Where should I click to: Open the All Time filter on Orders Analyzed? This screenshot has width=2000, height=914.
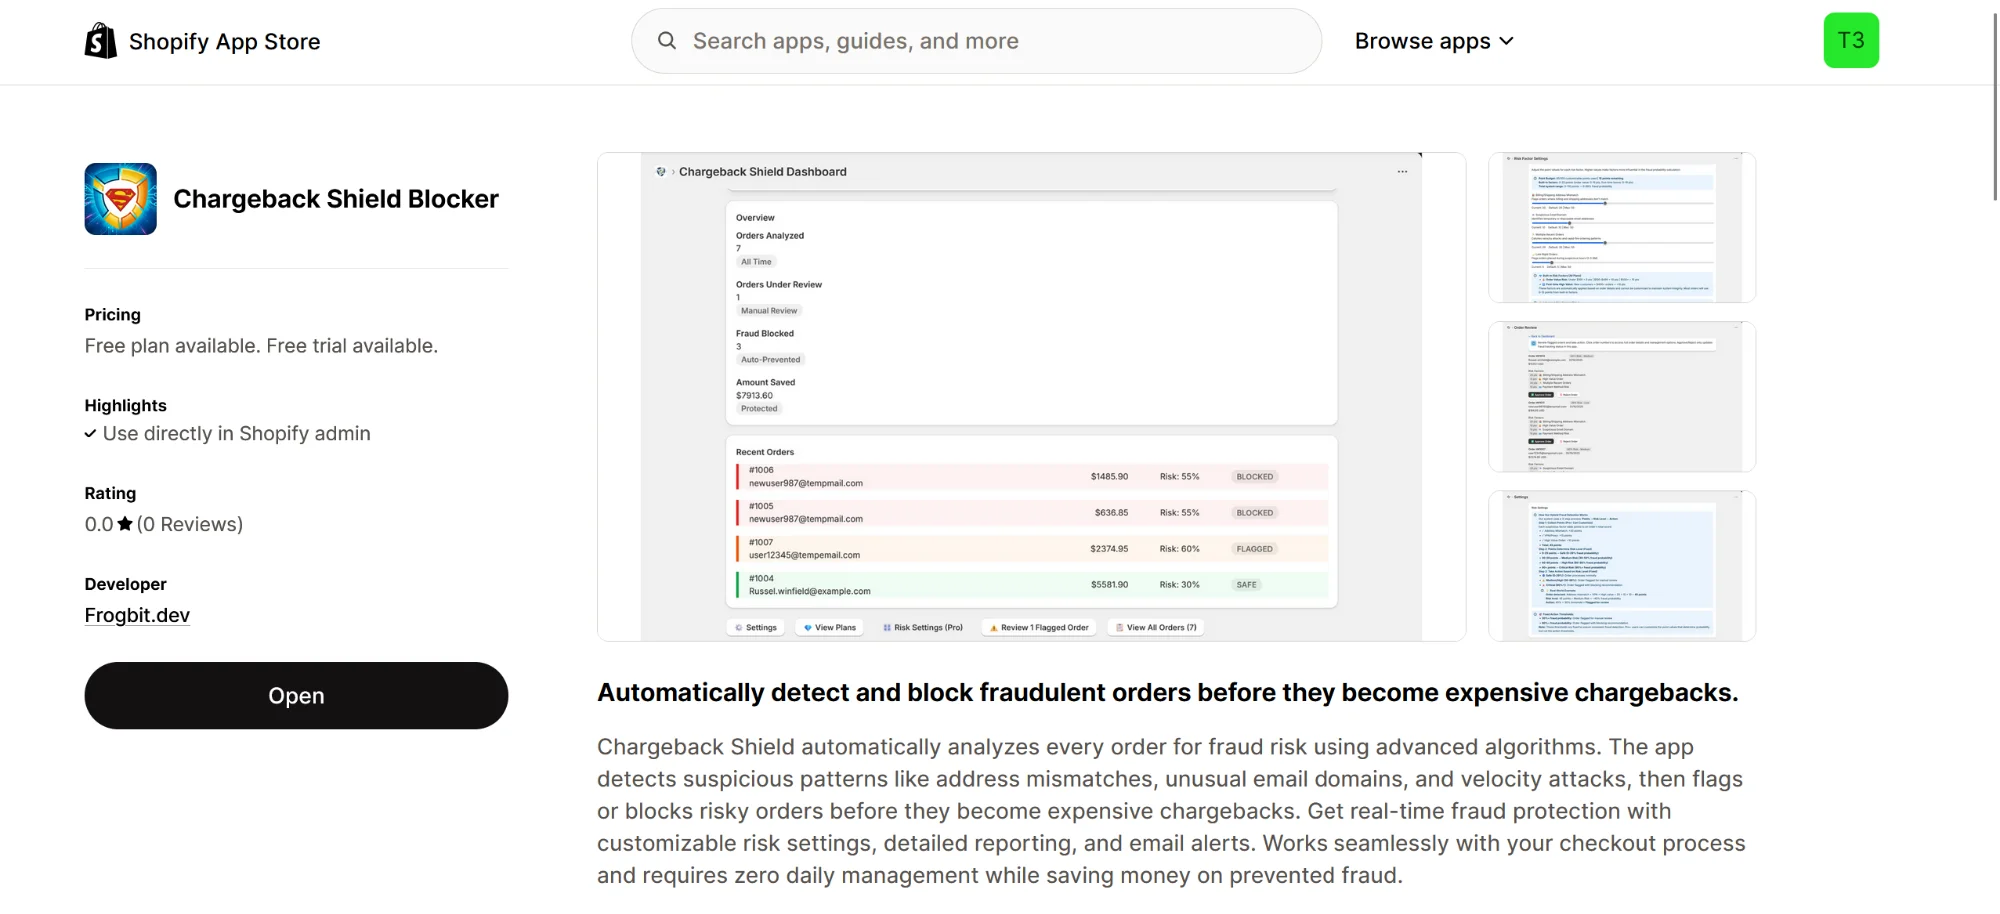click(756, 261)
